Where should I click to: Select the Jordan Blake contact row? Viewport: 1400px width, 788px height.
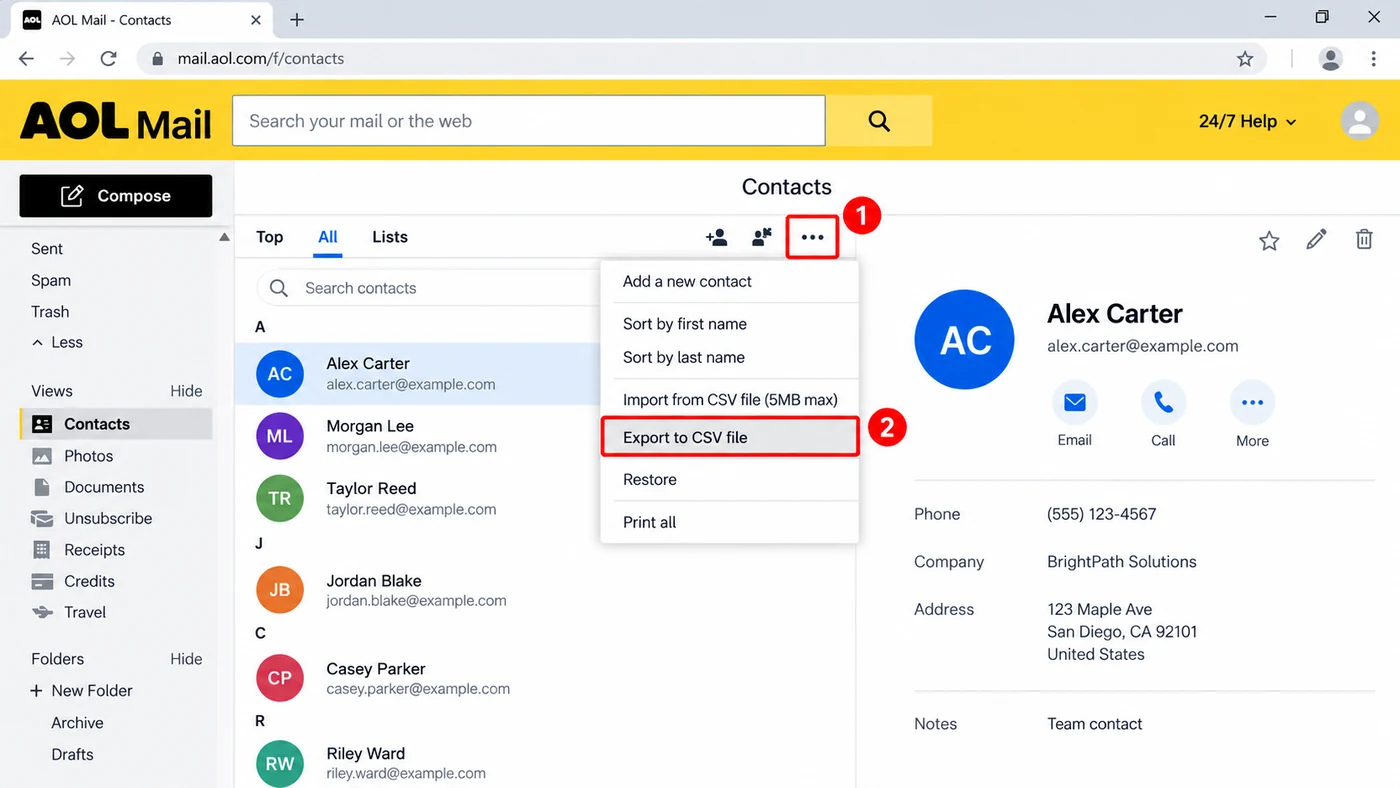pos(544,590)
